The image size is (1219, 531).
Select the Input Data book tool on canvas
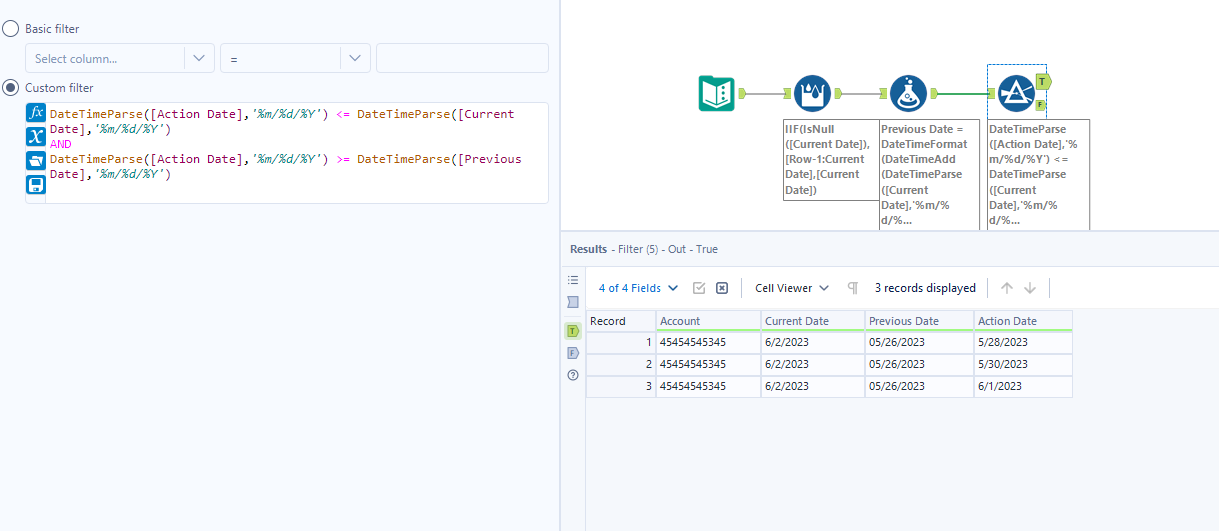pos(716,94)
